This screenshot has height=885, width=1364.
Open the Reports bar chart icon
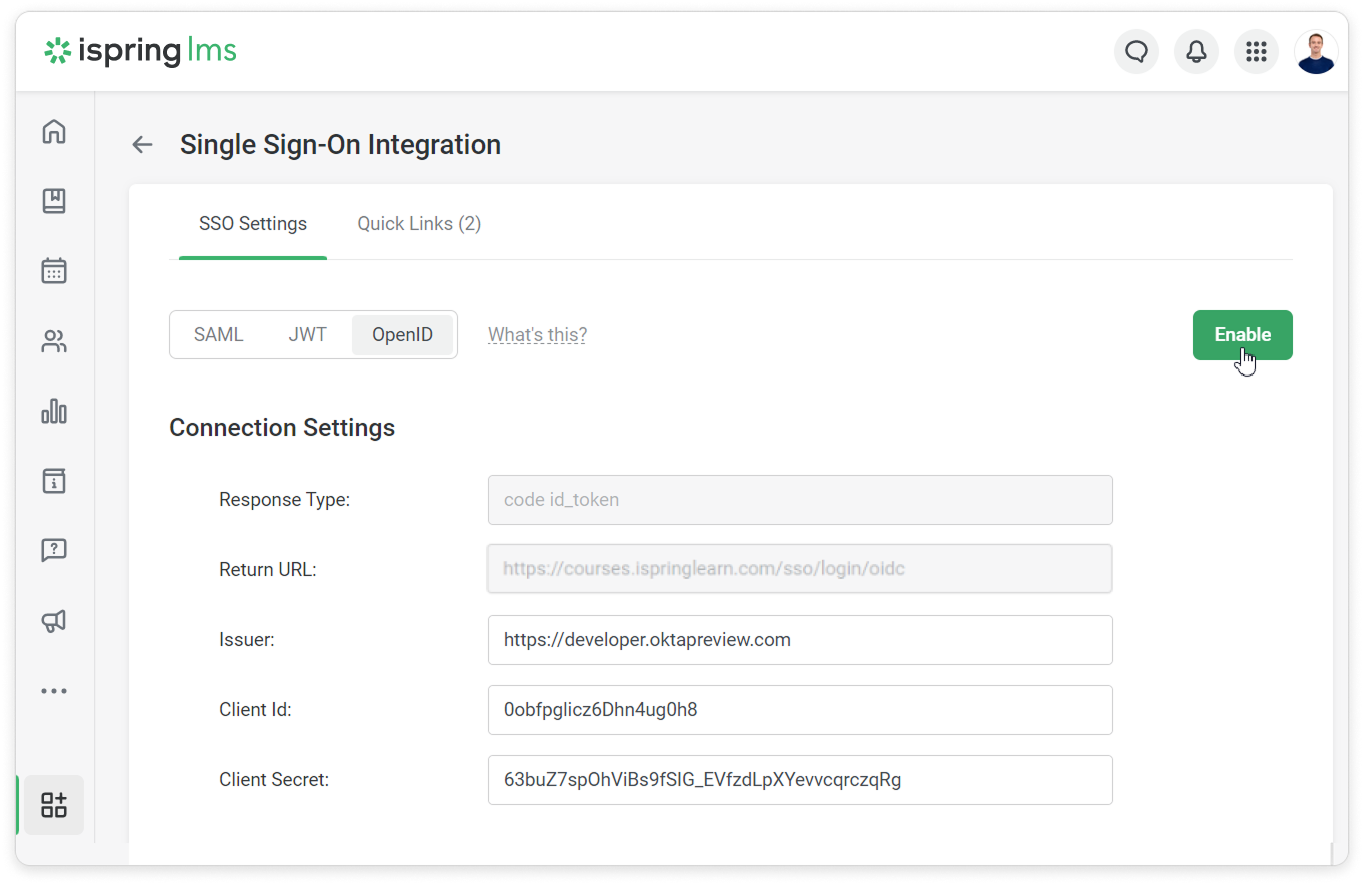pos(54,411)
